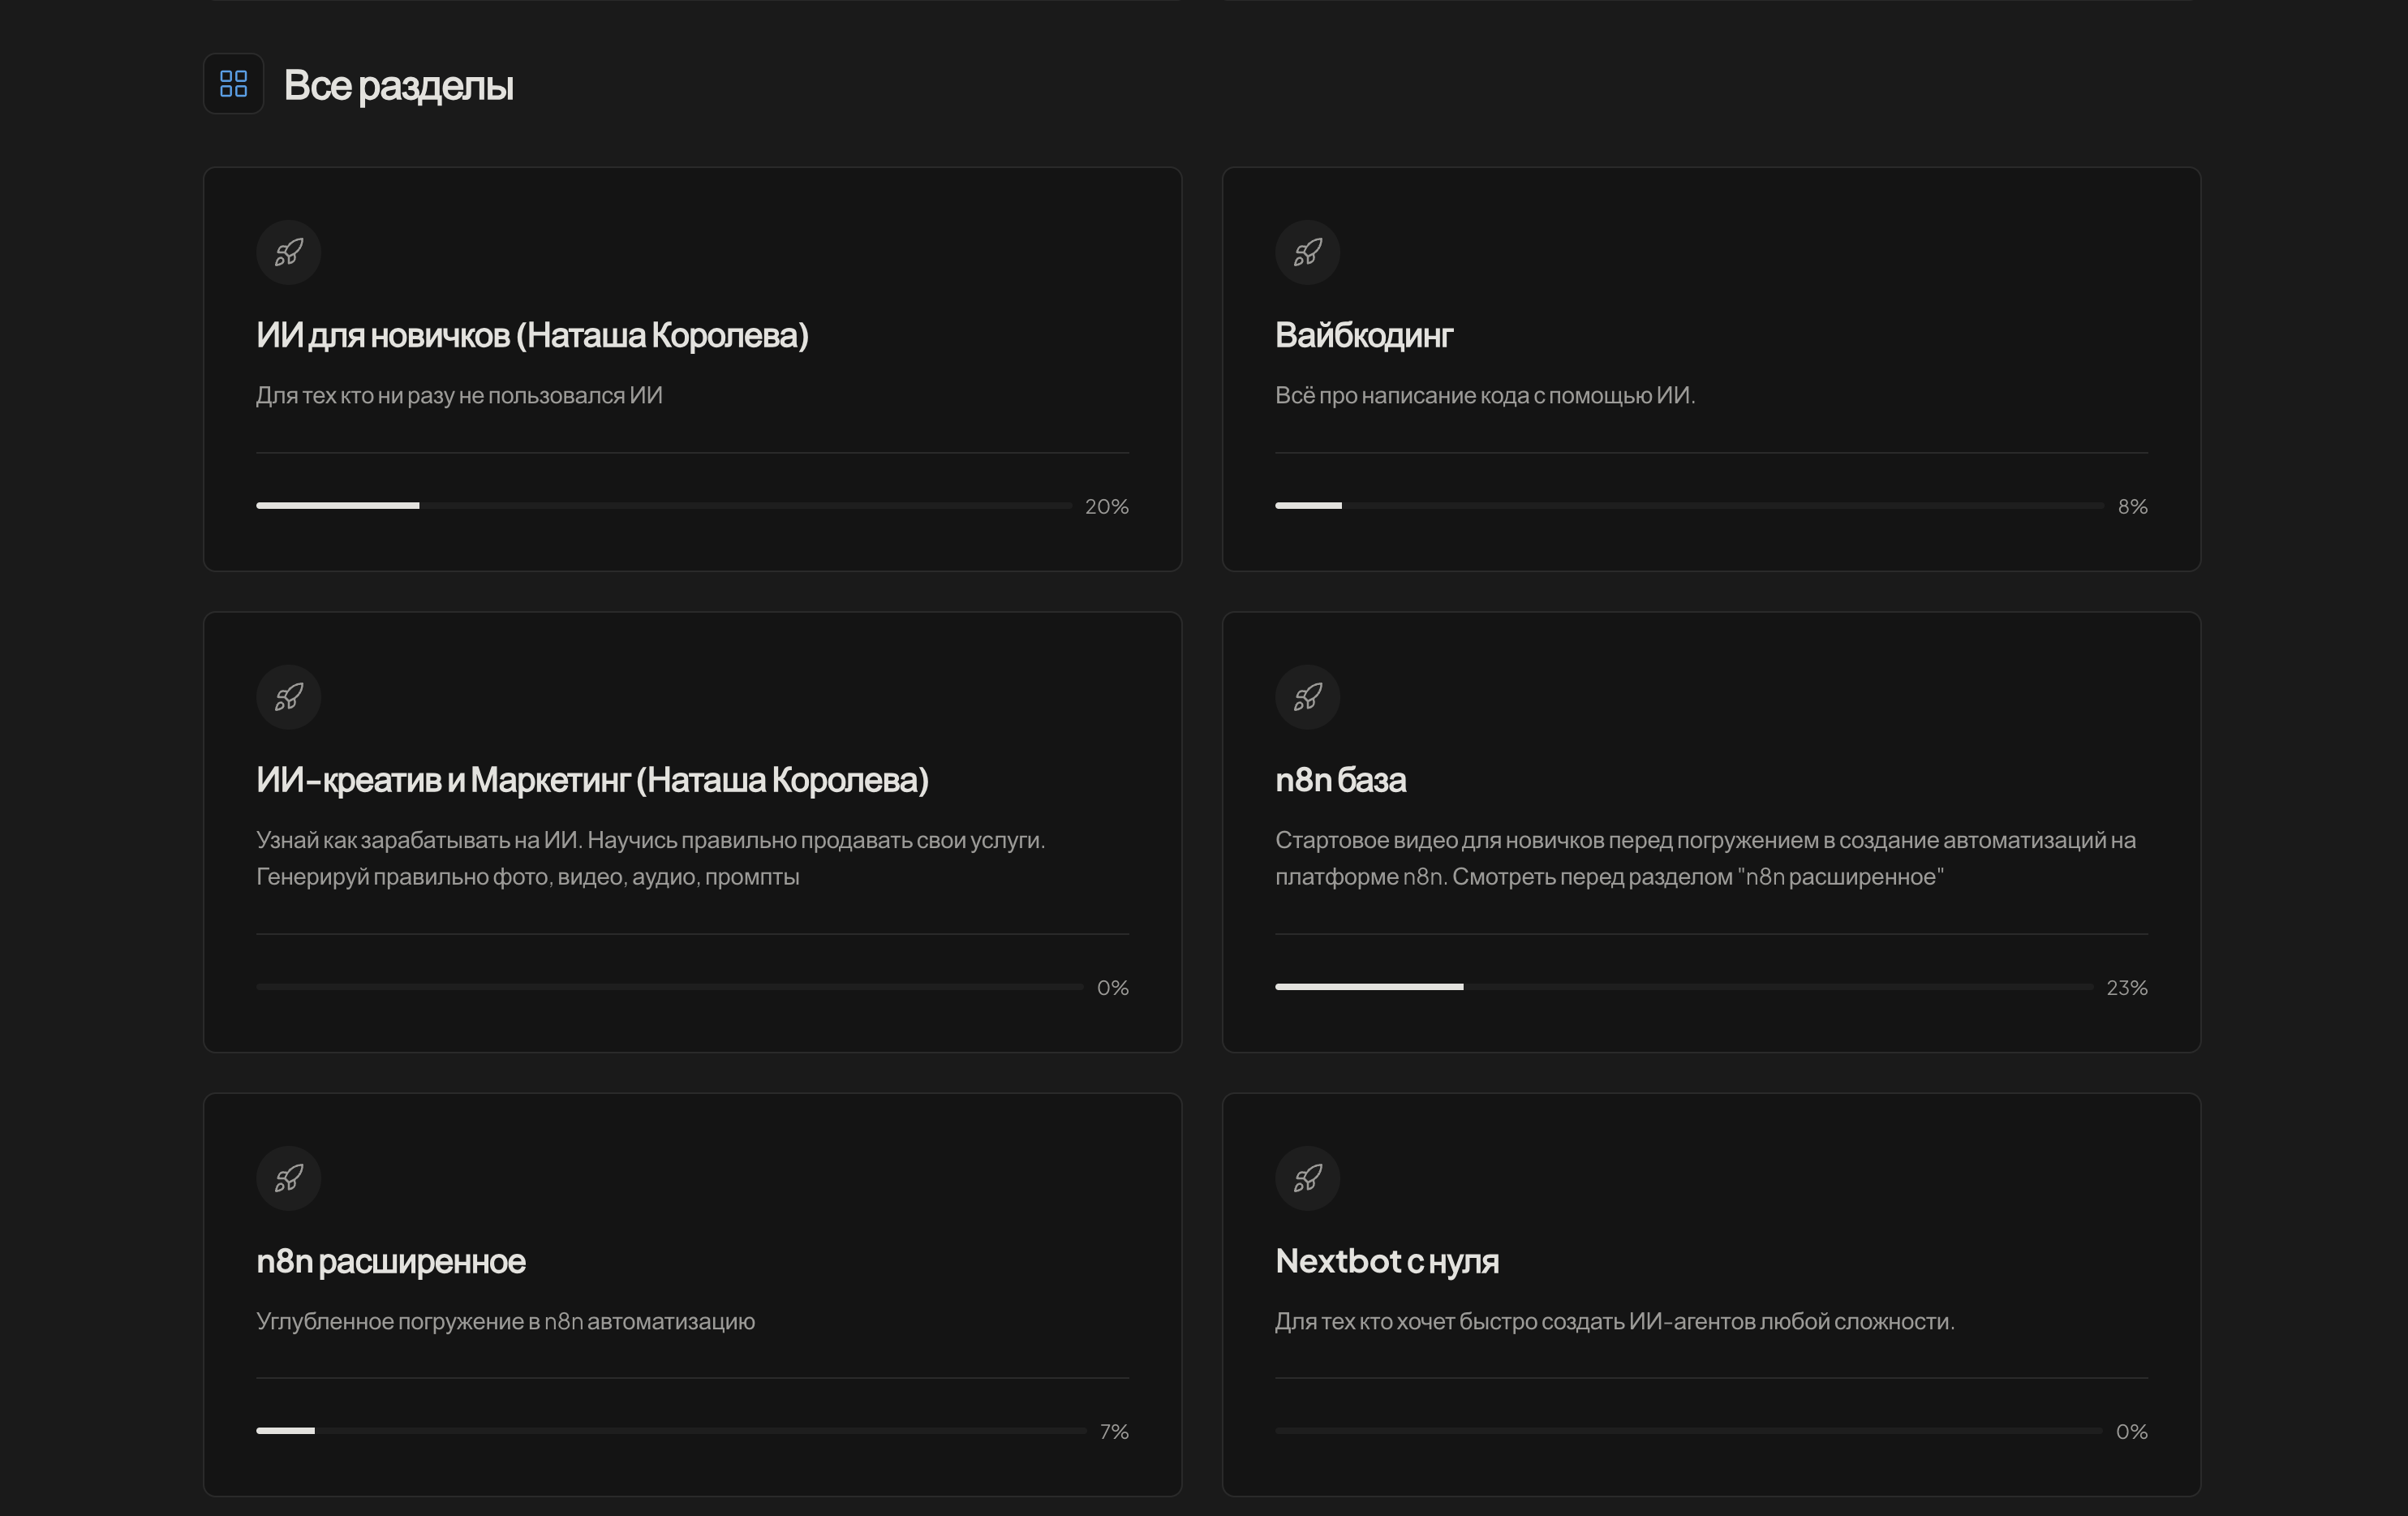Click the 0% label on Nextbot с нуля card

[2131, 1432]
